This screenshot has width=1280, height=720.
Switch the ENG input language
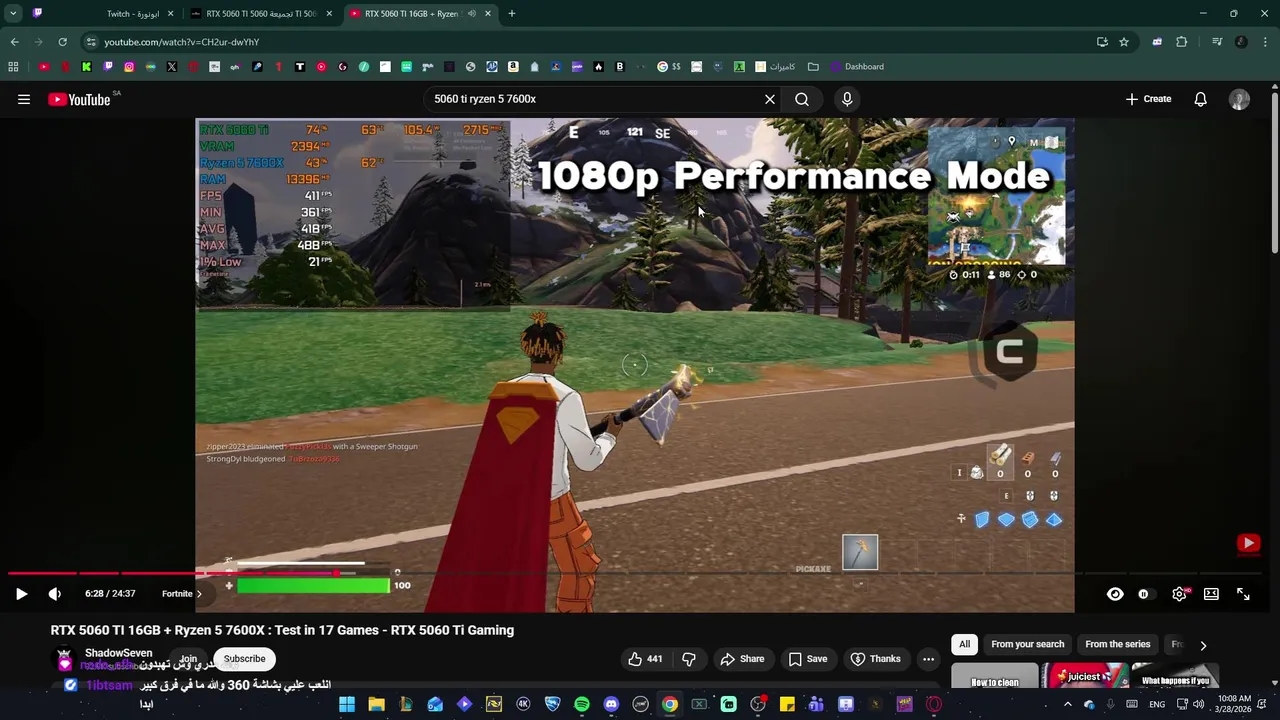coord(1157,705)
